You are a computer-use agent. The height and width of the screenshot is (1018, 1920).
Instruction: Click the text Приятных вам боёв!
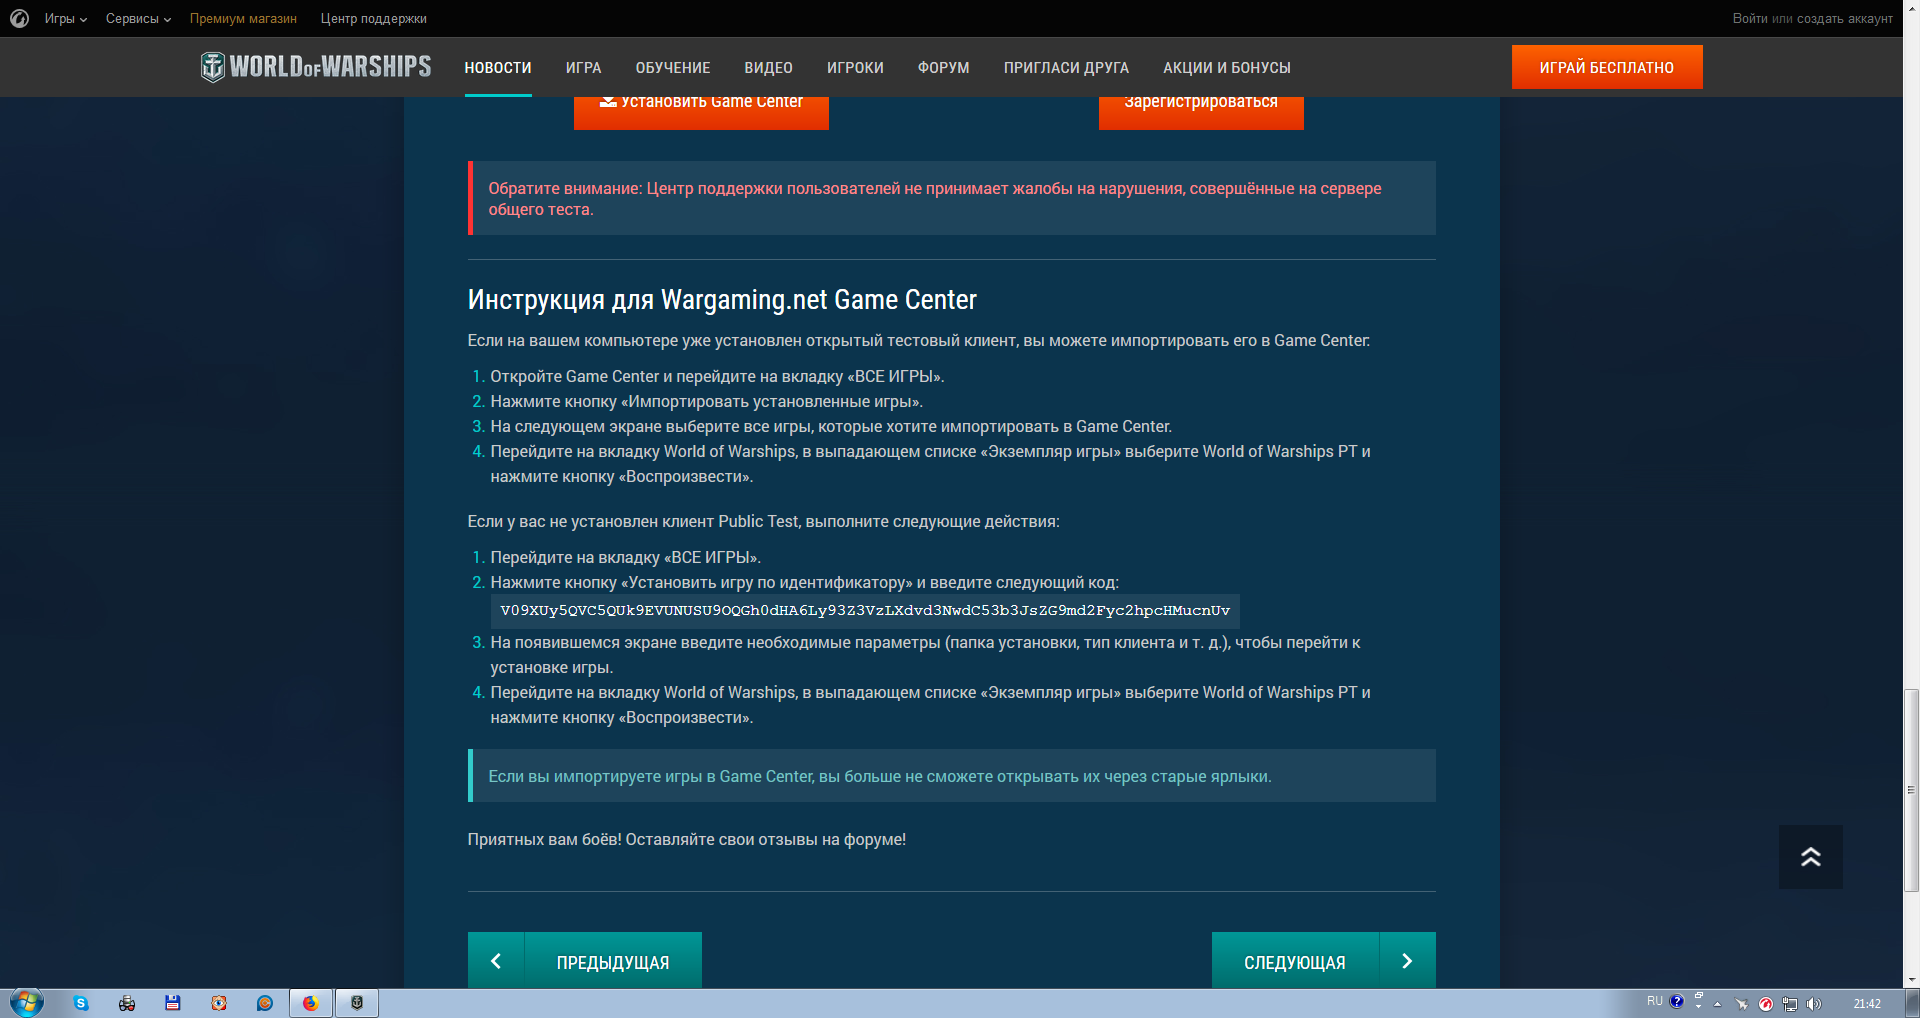(x=545, y=839)
